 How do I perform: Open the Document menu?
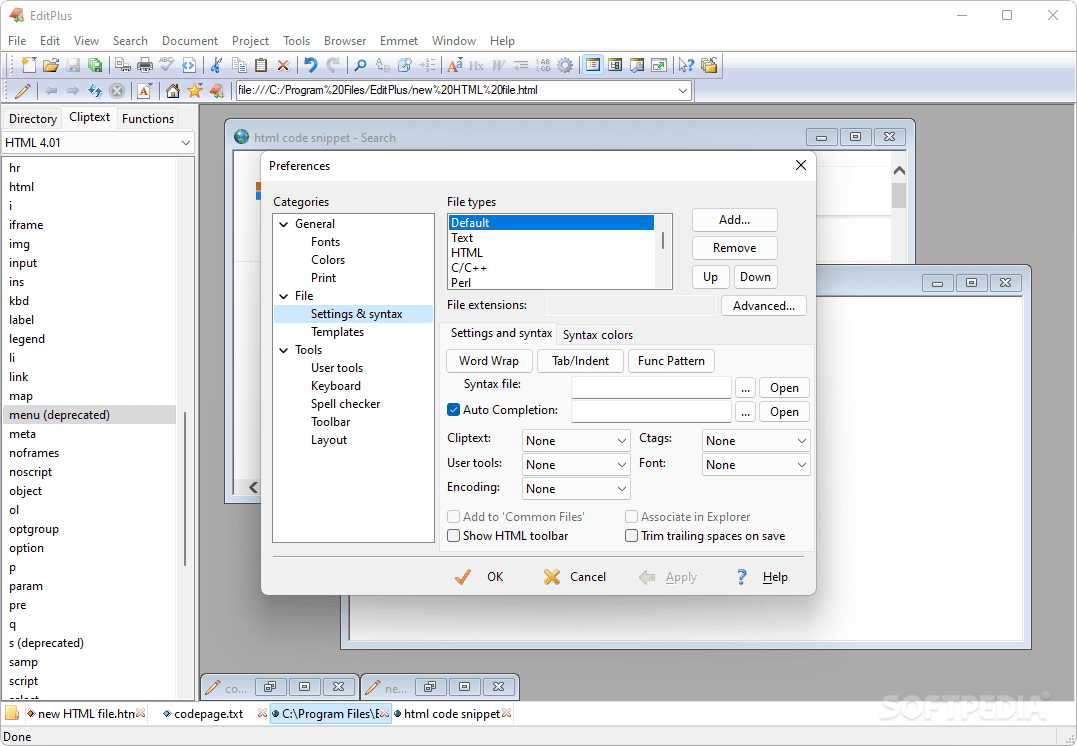tap(190, 41)
